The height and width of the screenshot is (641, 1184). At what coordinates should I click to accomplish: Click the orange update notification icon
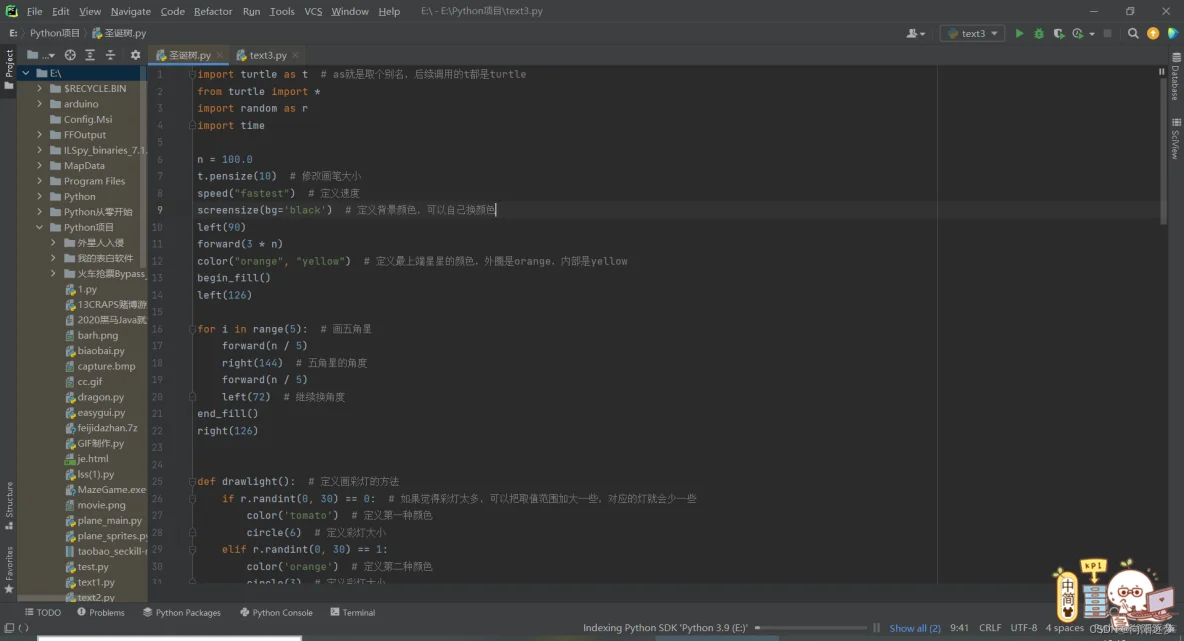[1152, 33]
